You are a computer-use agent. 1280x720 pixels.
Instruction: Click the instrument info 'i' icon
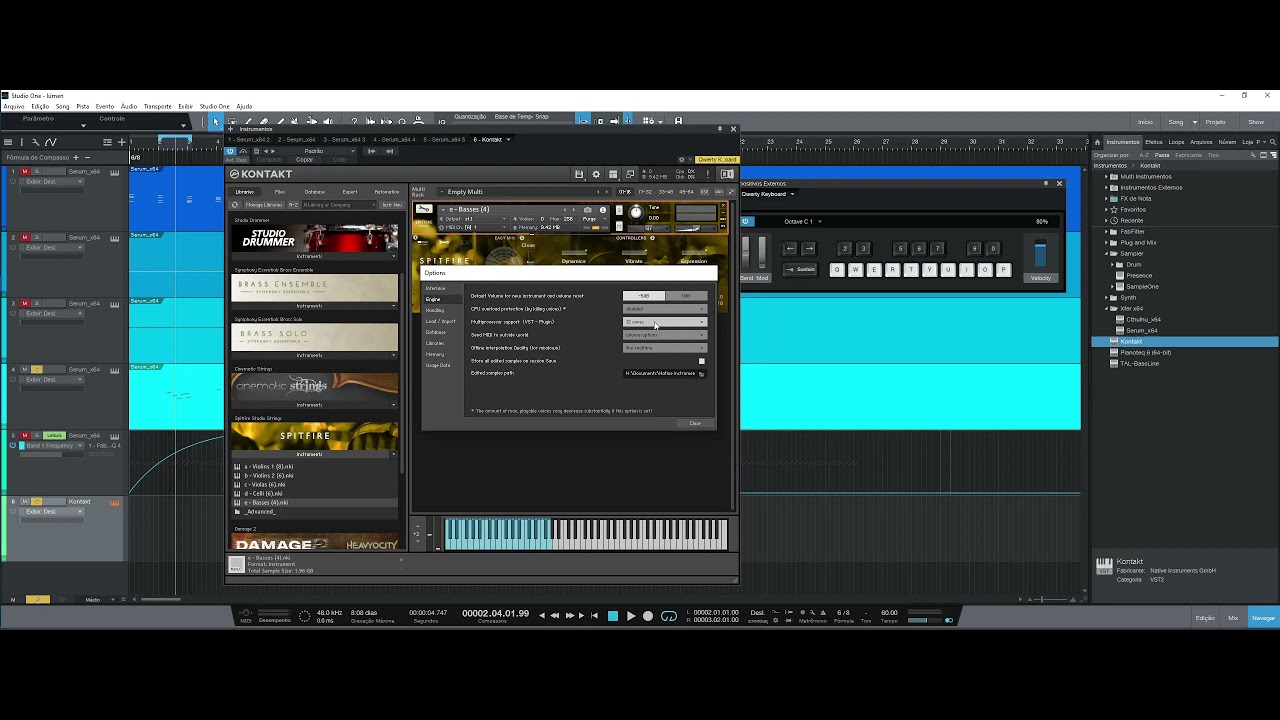coord(603,210)
